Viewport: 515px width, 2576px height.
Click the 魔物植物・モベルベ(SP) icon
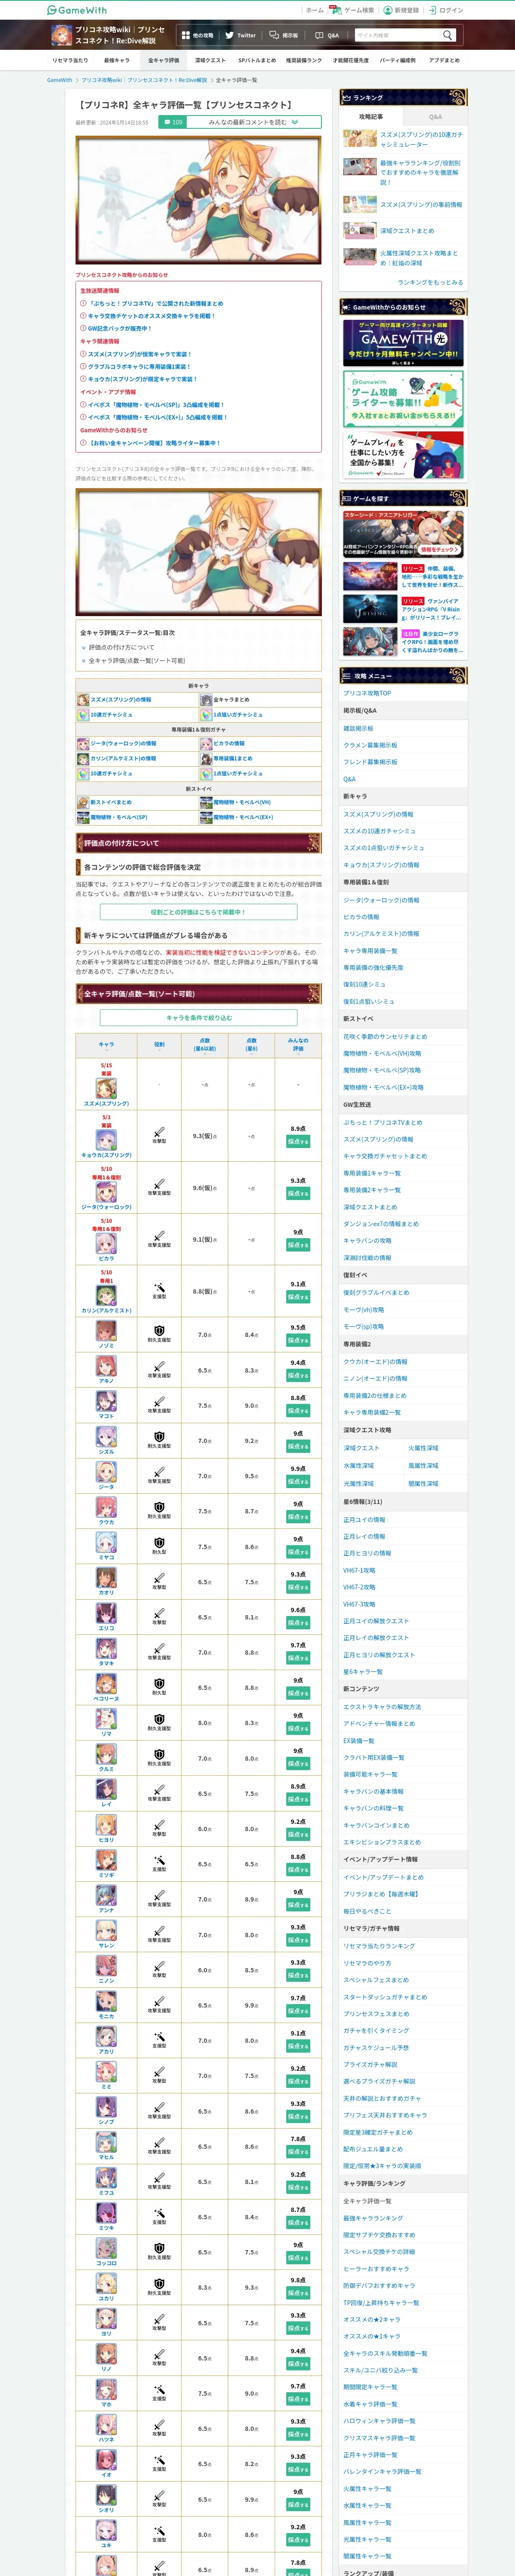(x=83, y=818)
